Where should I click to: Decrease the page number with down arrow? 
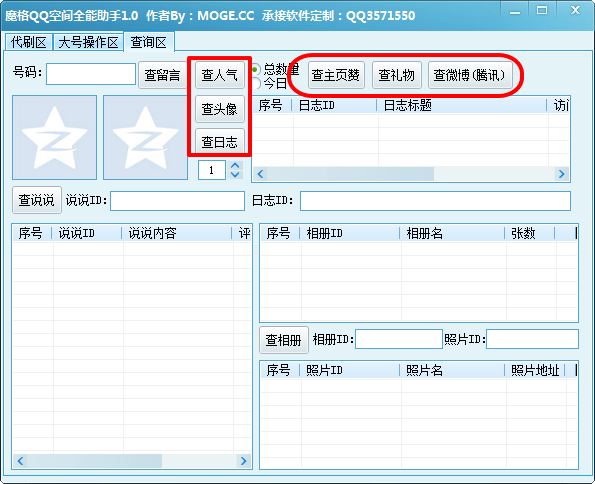(235, 175)
